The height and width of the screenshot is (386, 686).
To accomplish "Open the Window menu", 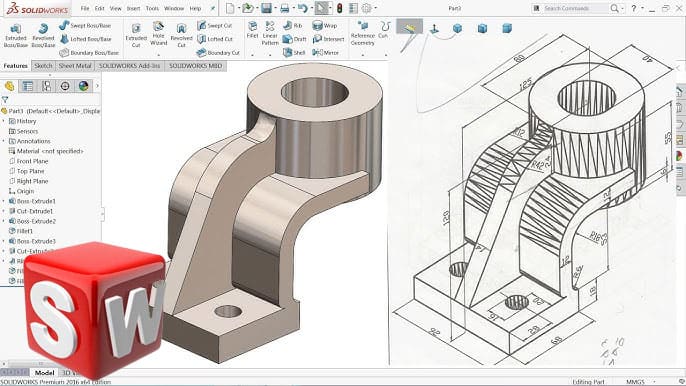I will 174,8.
